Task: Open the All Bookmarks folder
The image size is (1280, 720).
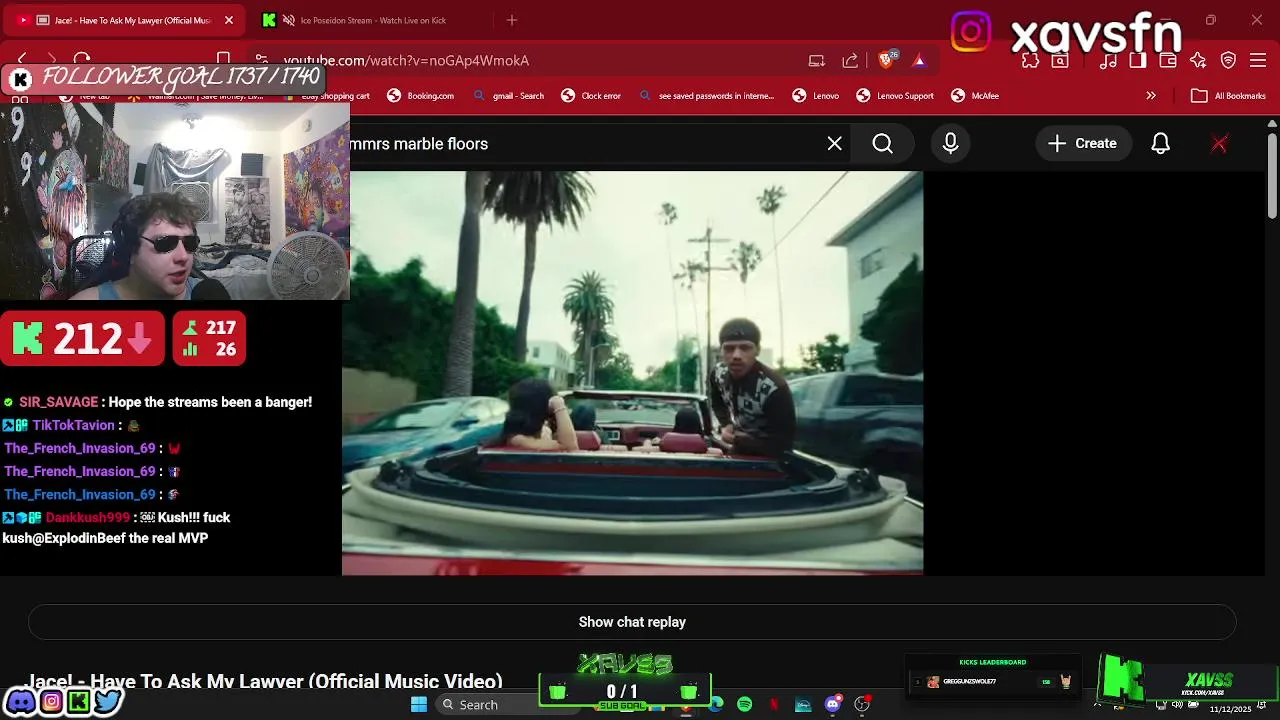Action: click(1229, 96)
